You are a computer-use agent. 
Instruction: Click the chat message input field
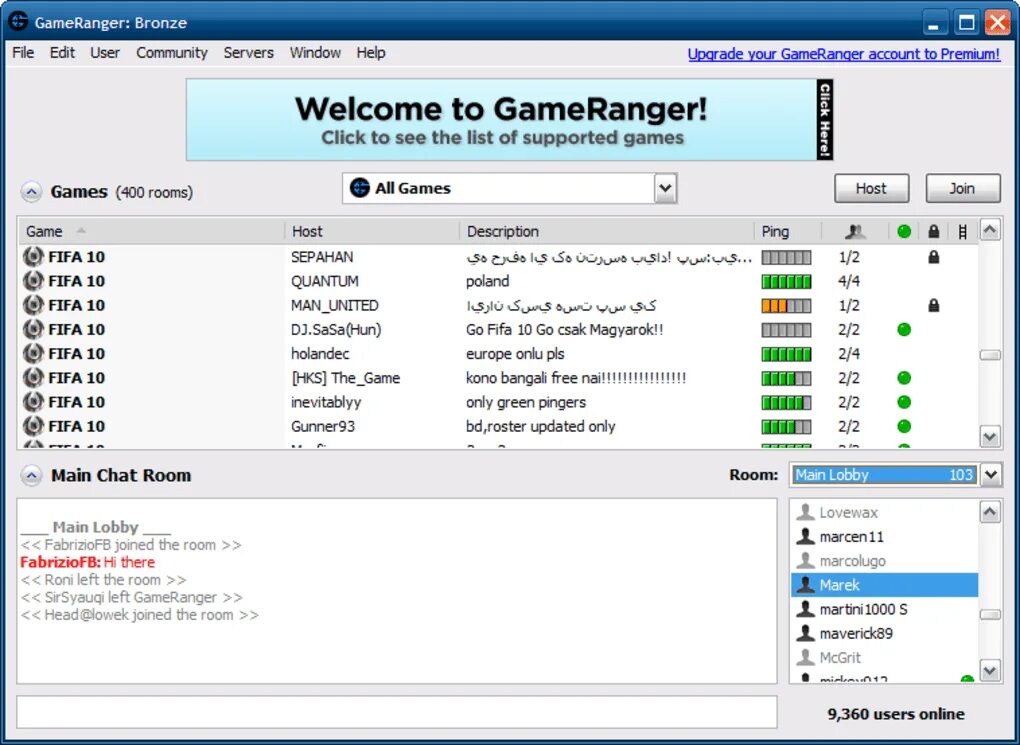pyautogui.click(x=397, y=712)
